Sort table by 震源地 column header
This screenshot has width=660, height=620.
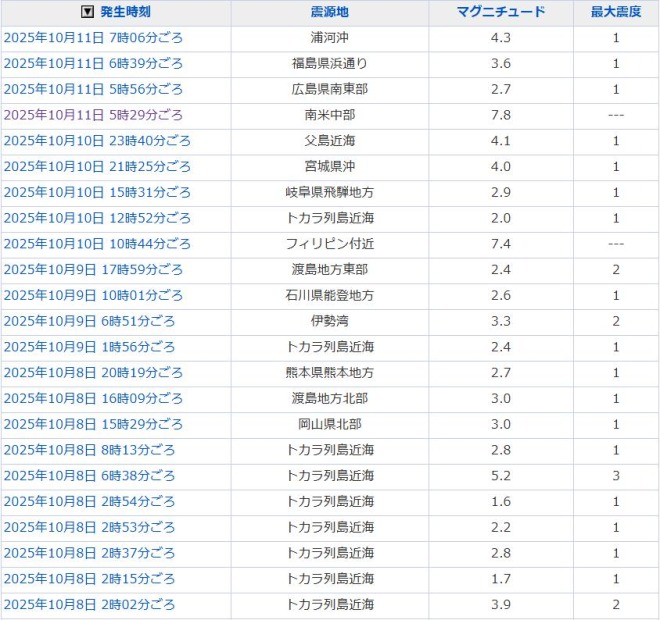[330, 12]
